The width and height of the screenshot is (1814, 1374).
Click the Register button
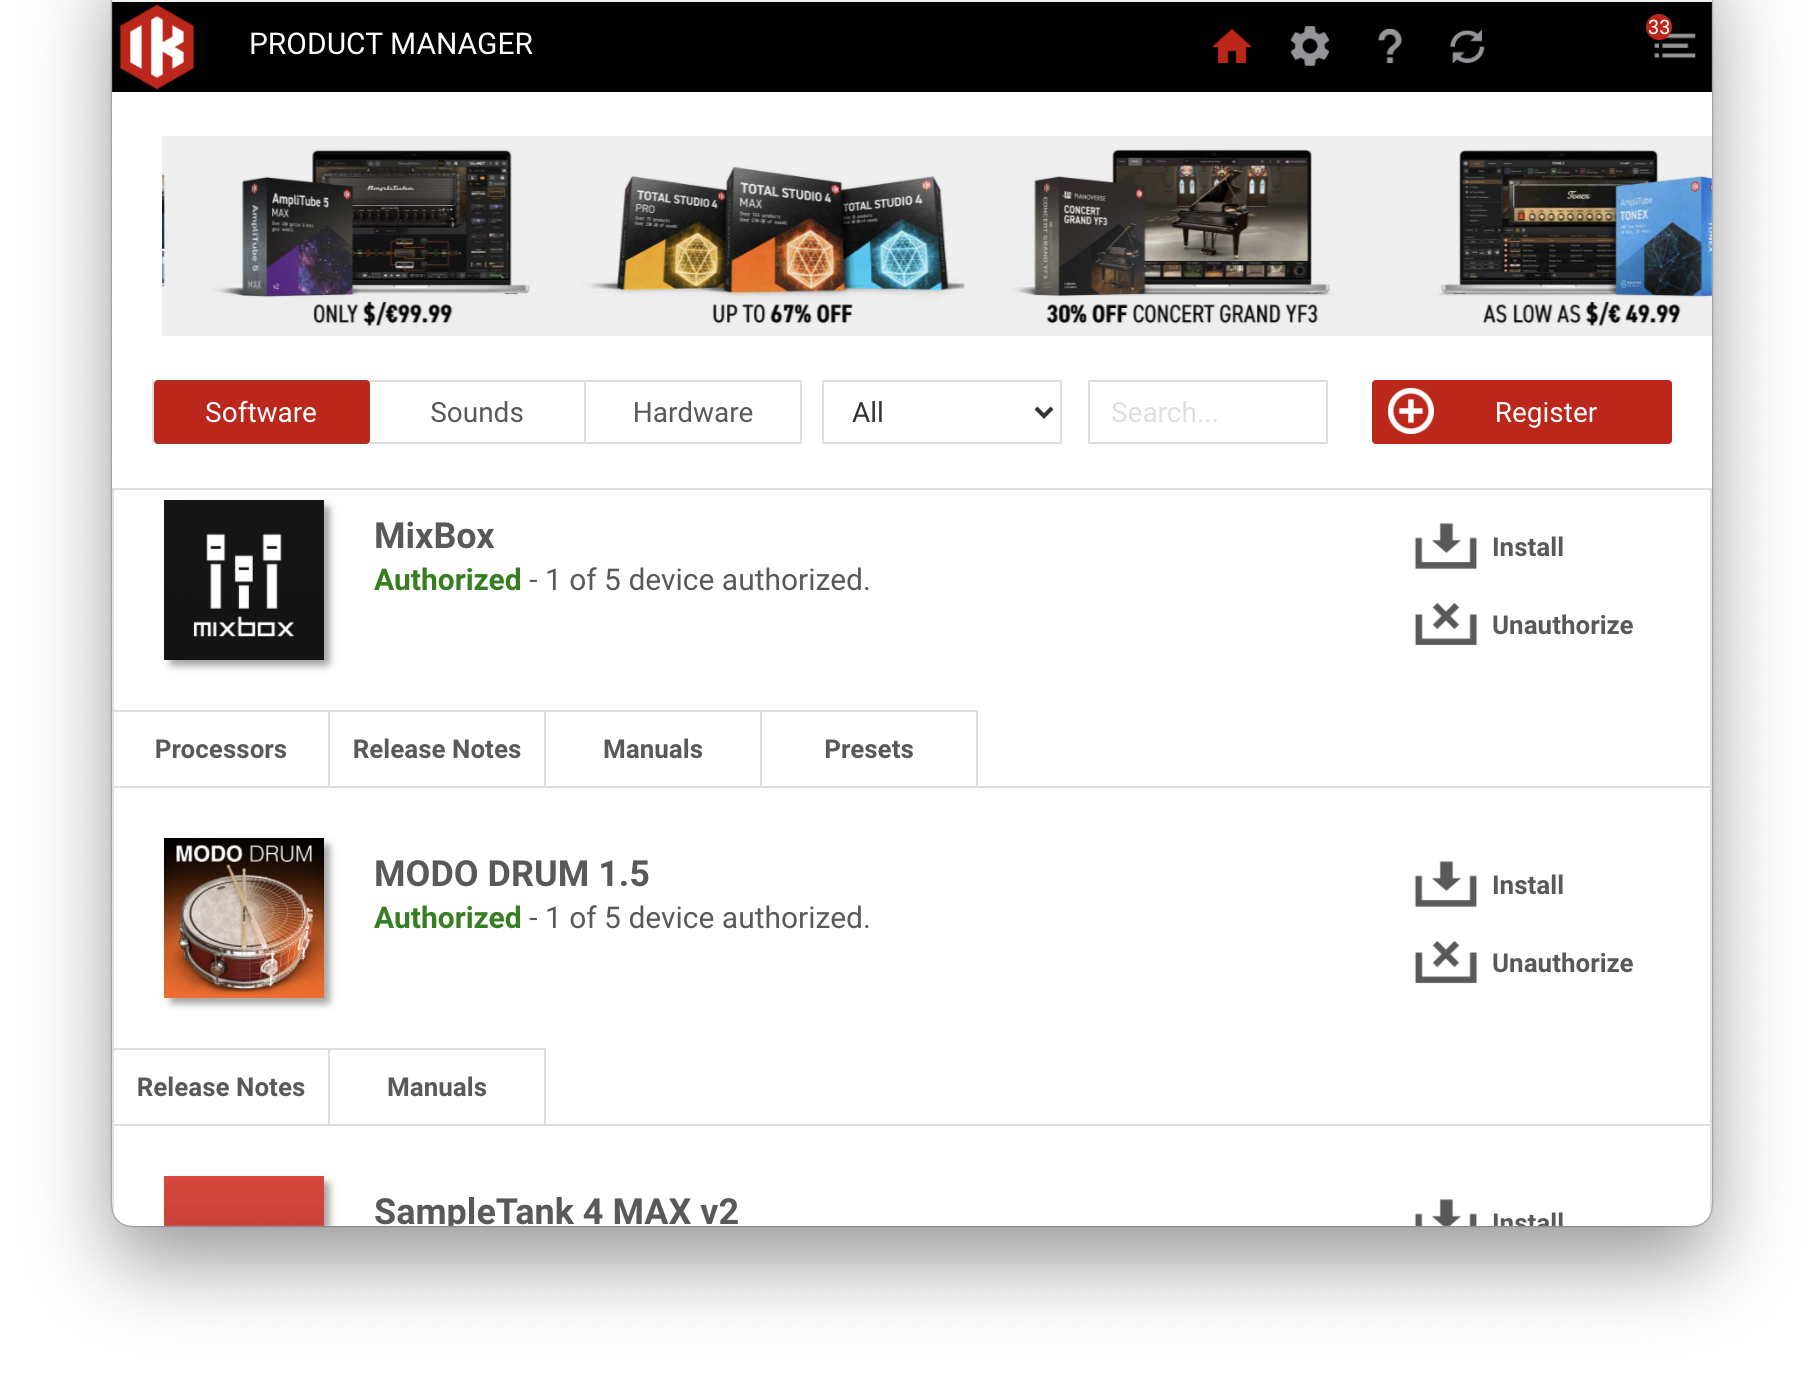click(1522, 412)
